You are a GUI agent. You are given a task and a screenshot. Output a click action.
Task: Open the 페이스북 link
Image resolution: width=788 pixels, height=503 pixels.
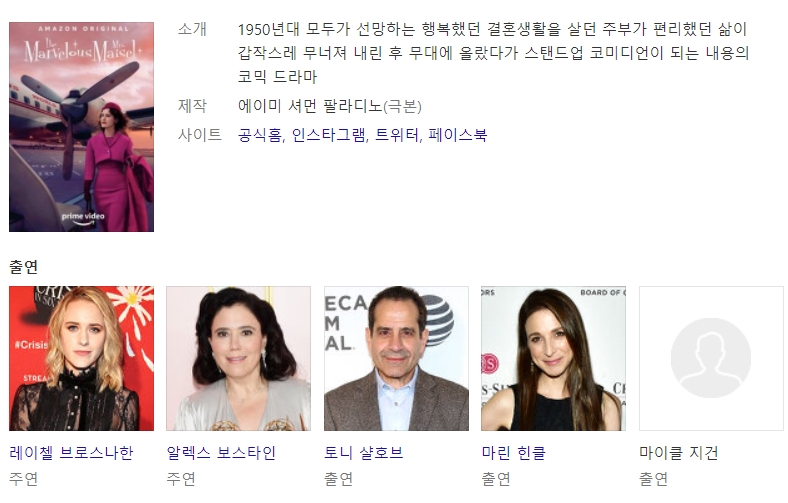point(457,135)
